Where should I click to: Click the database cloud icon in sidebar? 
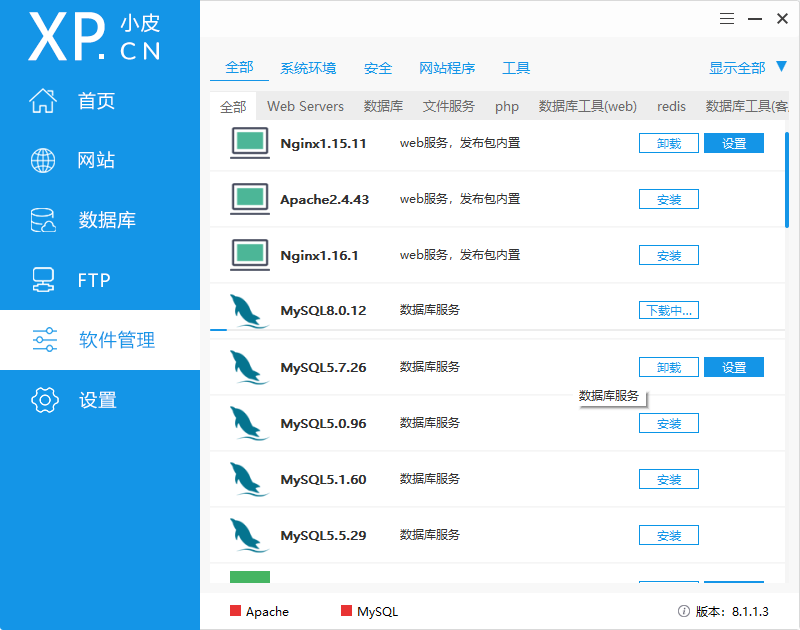43,220
